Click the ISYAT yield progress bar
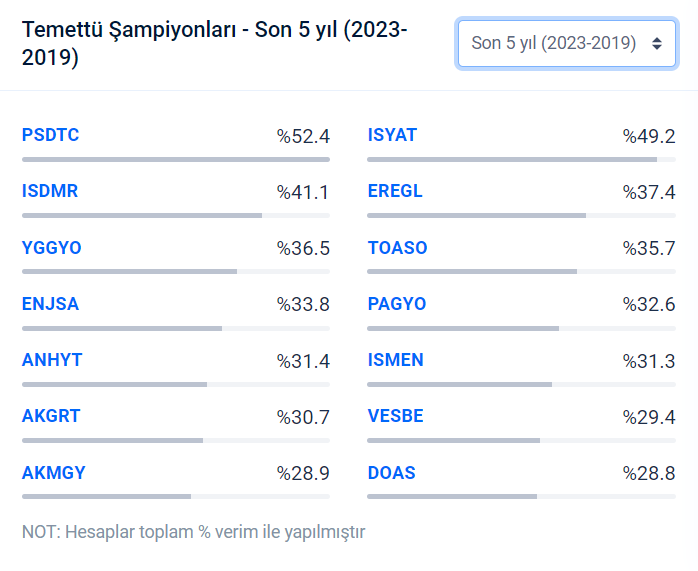Image resolution: width=698 pixels, height=571 pixels. [522, 159]
